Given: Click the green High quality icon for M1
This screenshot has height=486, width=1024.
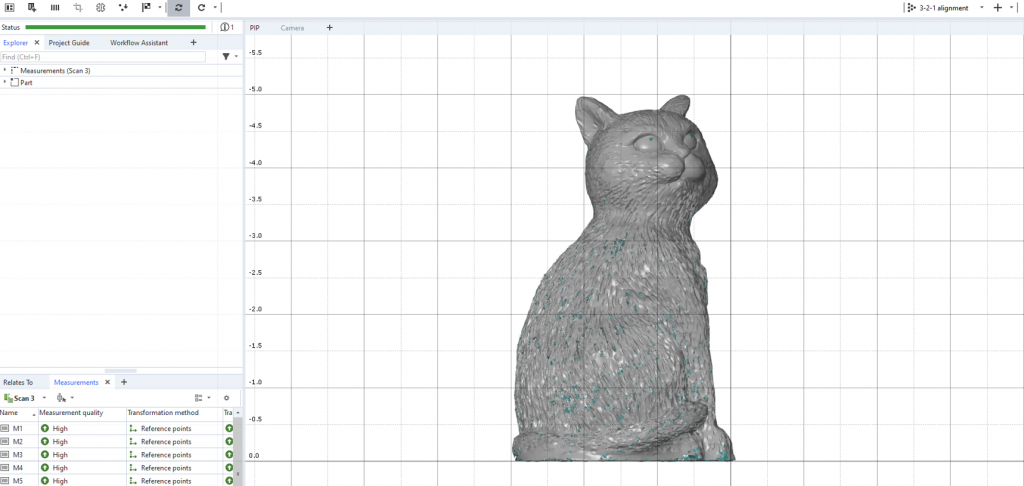Looking at the screenshot, I should click(45, 429).
